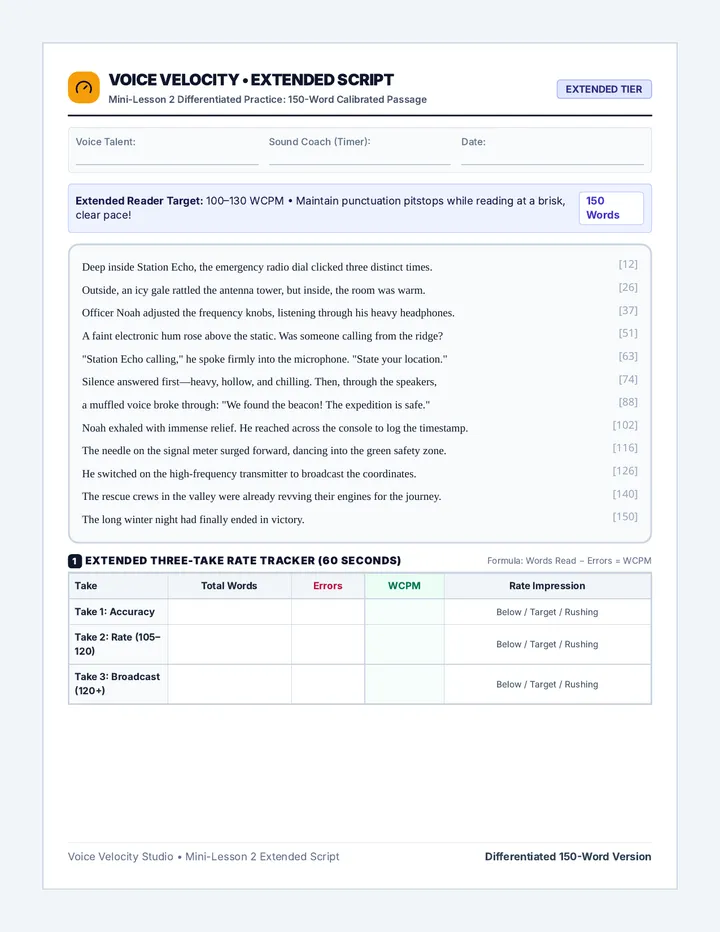Click the line starting Deep inside Station Echo
Image resolution: width=720 pixels, height=932 pixels.
click(257, 267)
